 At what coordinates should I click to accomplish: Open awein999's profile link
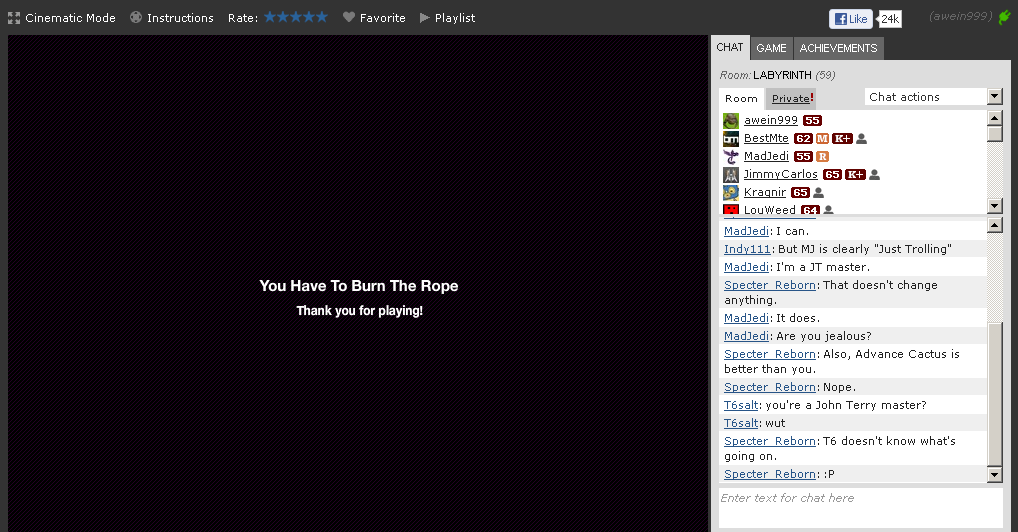pyautogui.click(x=771, y=120)
